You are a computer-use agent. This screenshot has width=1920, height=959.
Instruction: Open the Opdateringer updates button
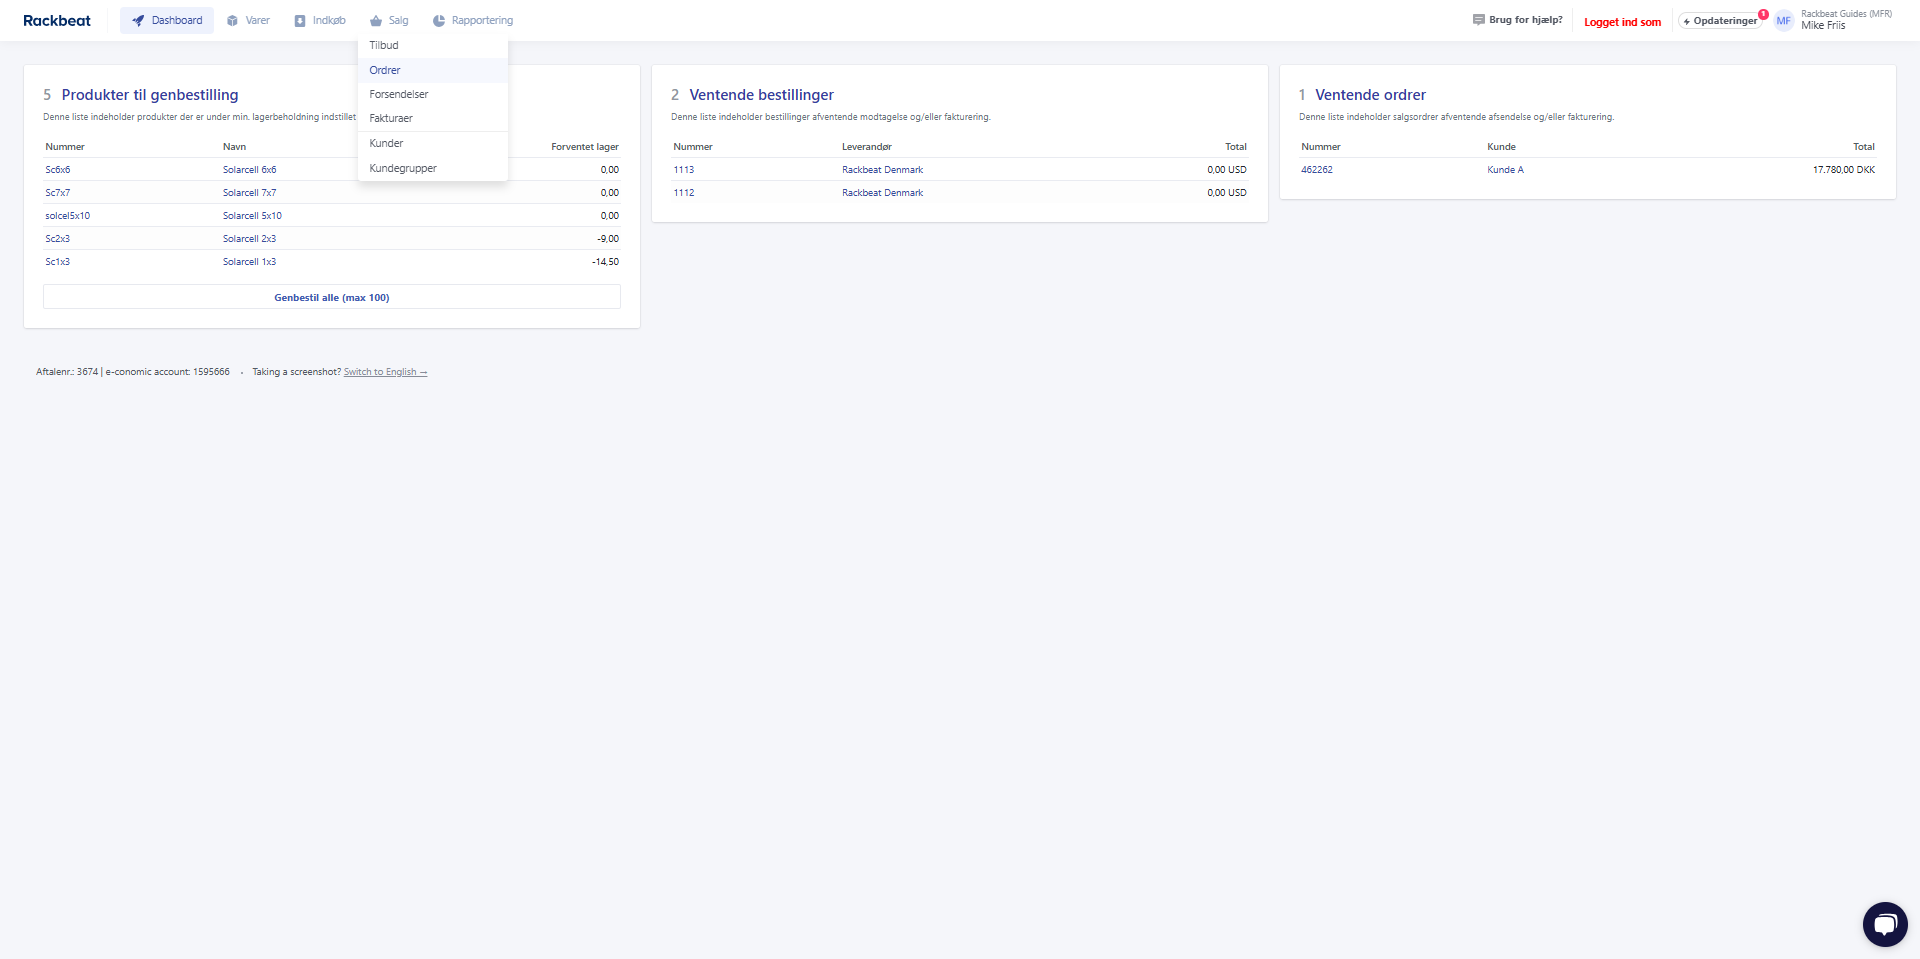tap(1721, 21)
